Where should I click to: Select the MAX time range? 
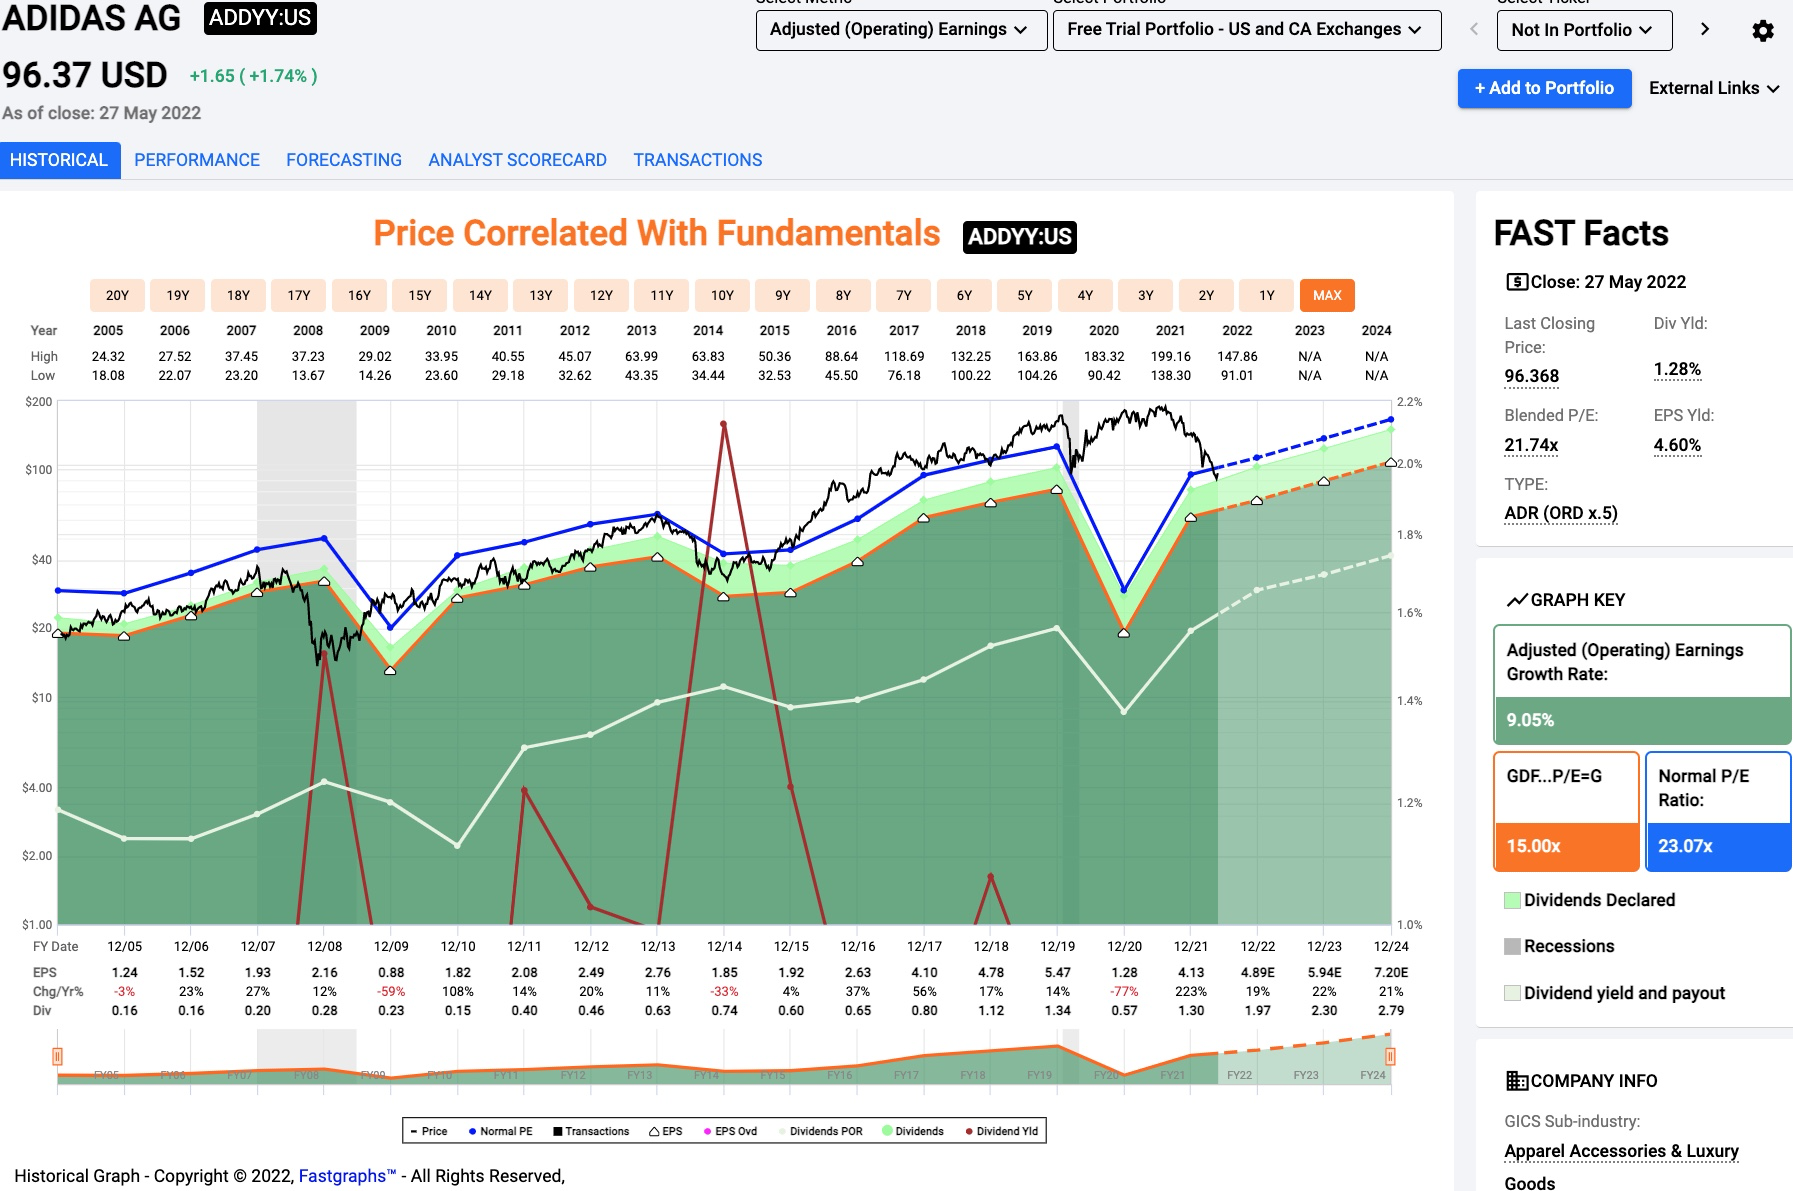(x=1327, y=295)
